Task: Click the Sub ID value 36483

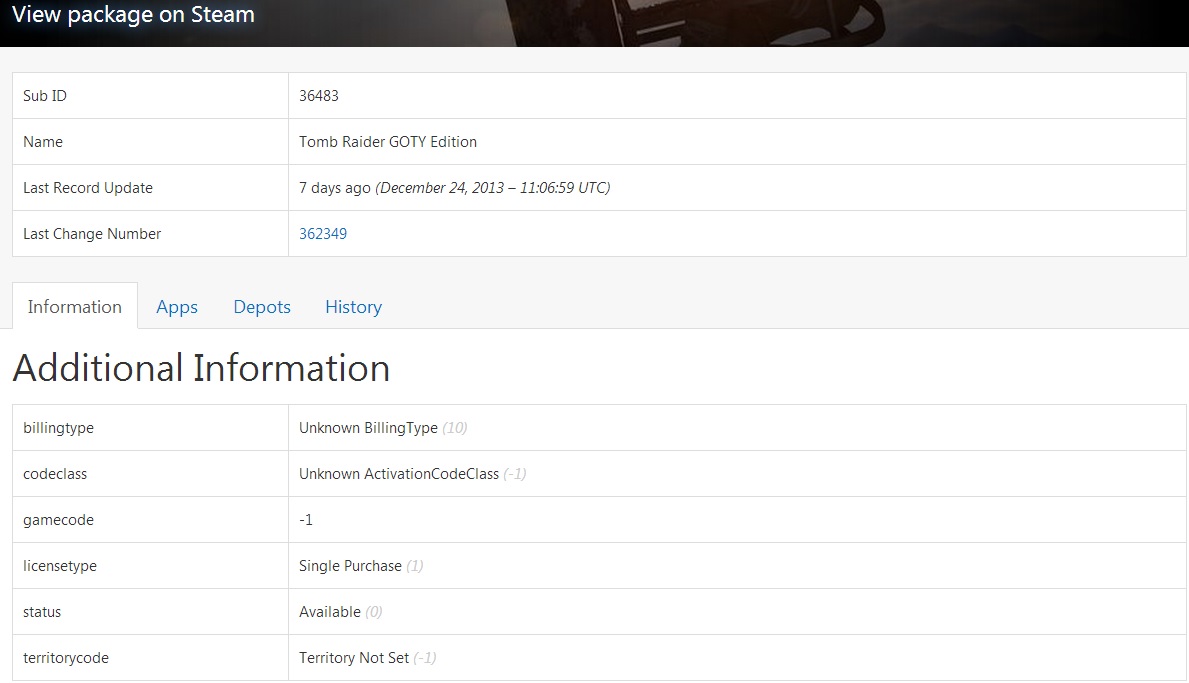Action: point(319,96)
